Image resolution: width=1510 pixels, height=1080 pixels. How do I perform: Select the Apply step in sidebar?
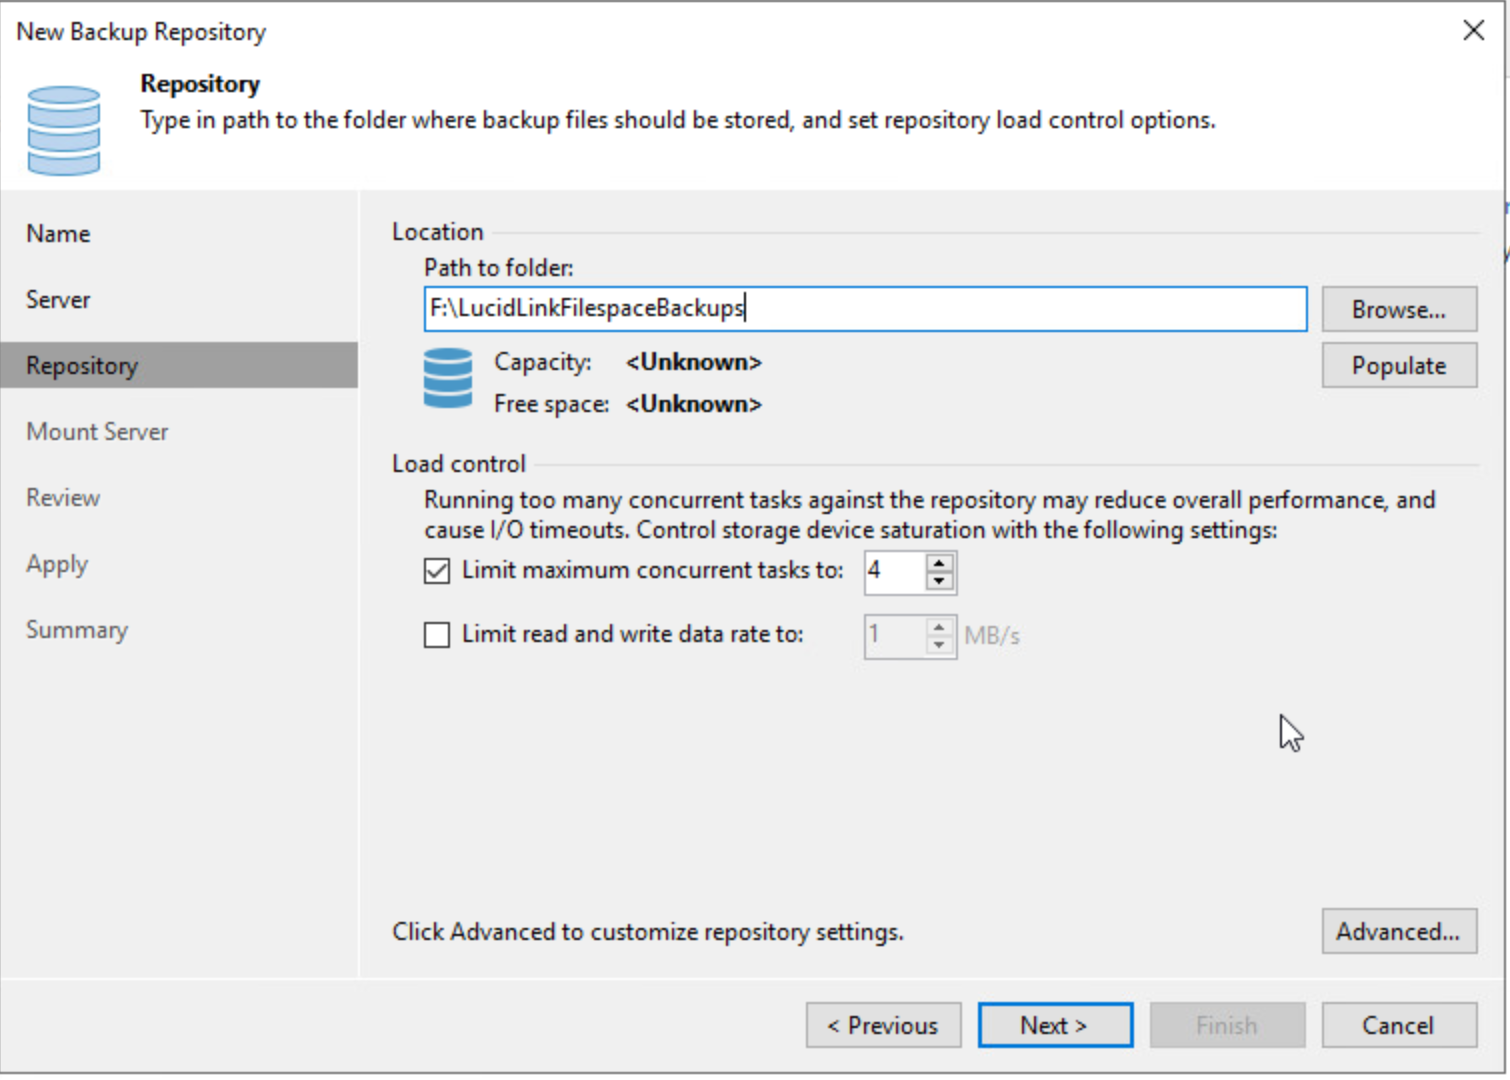tap(57, 564)
